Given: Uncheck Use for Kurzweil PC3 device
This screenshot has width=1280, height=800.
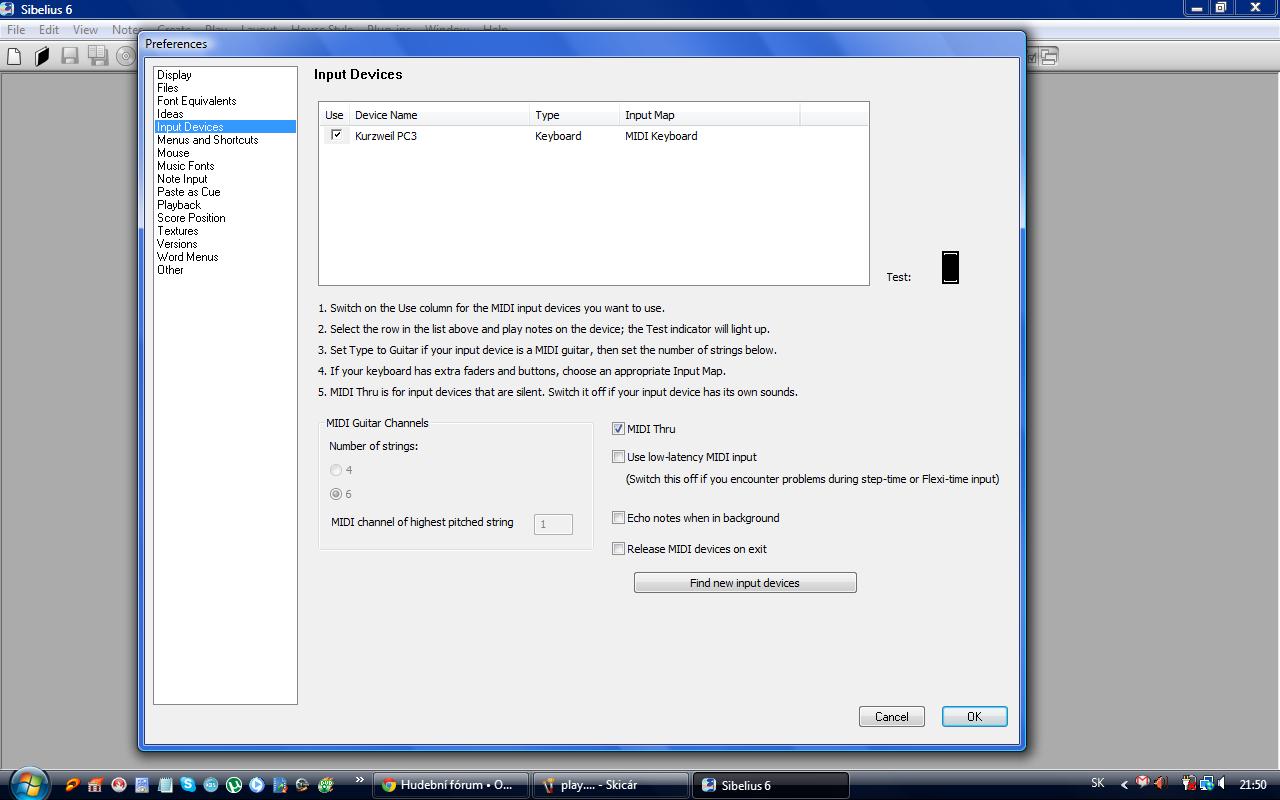Looking at the screenshot, I should pyautogui.click(x=336, y=135).
